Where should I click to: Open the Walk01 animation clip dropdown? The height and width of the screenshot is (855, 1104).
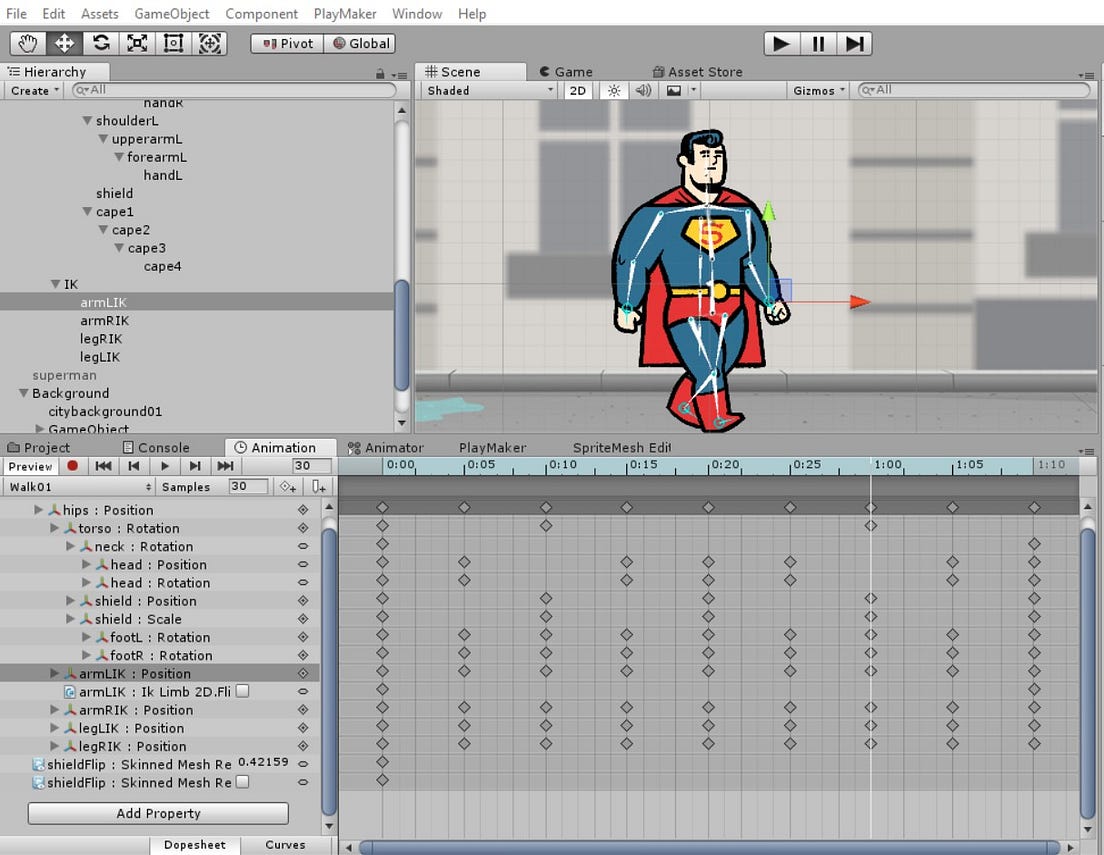75,486
